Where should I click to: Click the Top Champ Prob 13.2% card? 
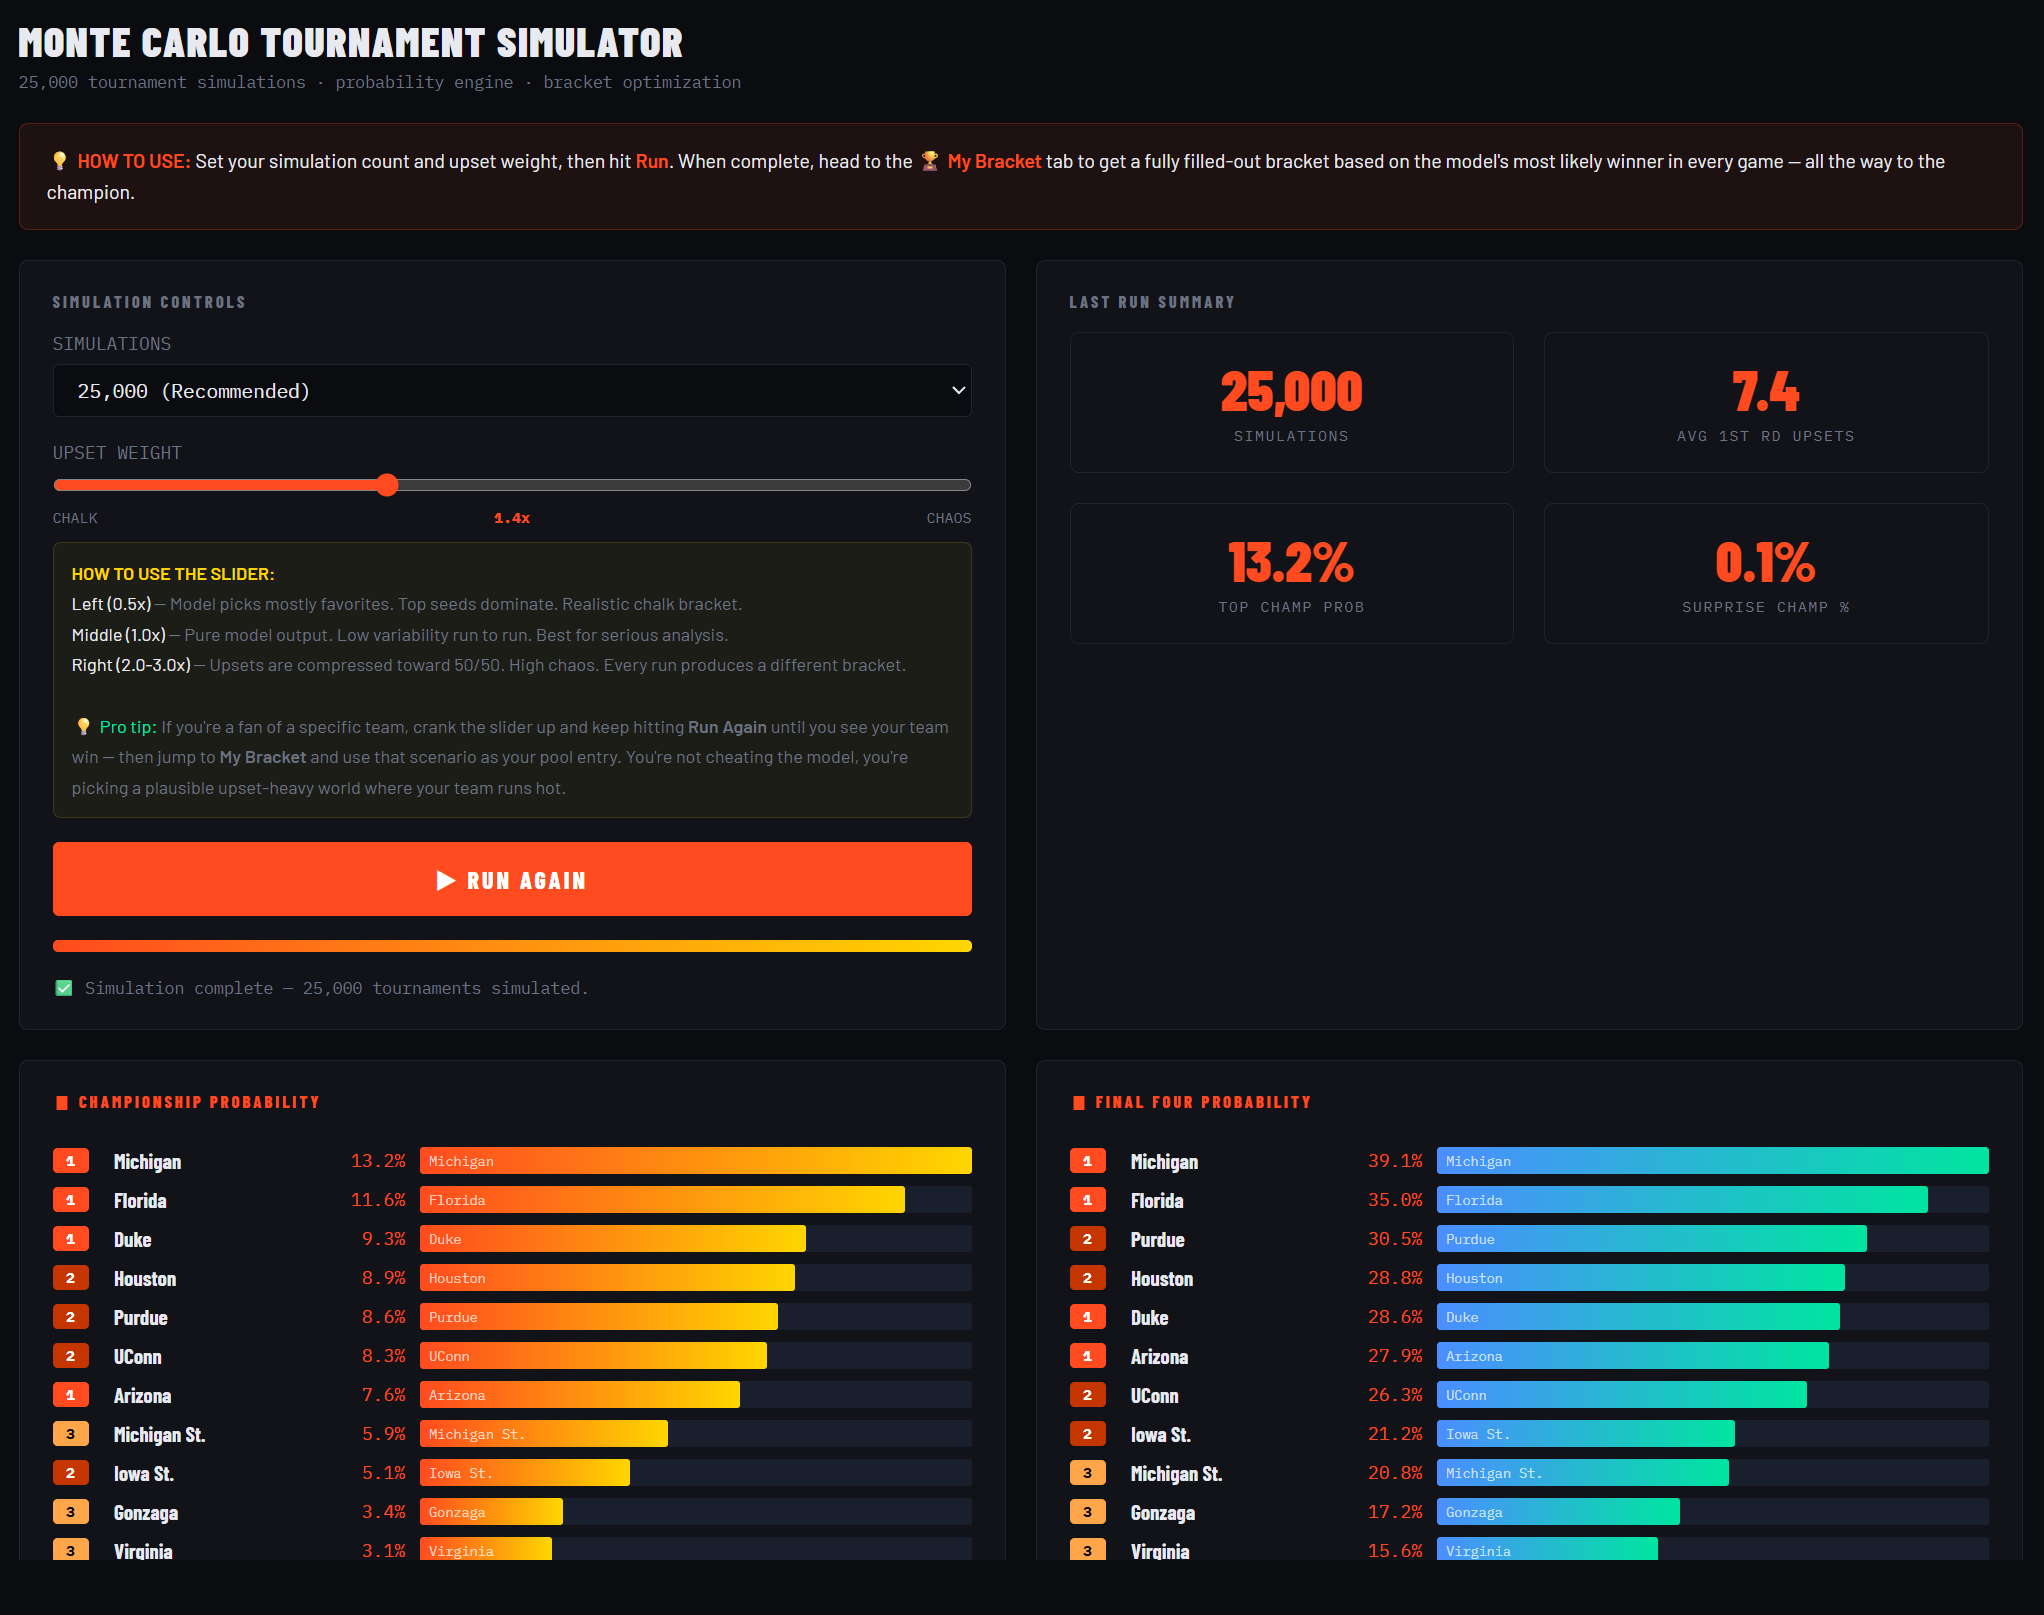click(1291, 573)
